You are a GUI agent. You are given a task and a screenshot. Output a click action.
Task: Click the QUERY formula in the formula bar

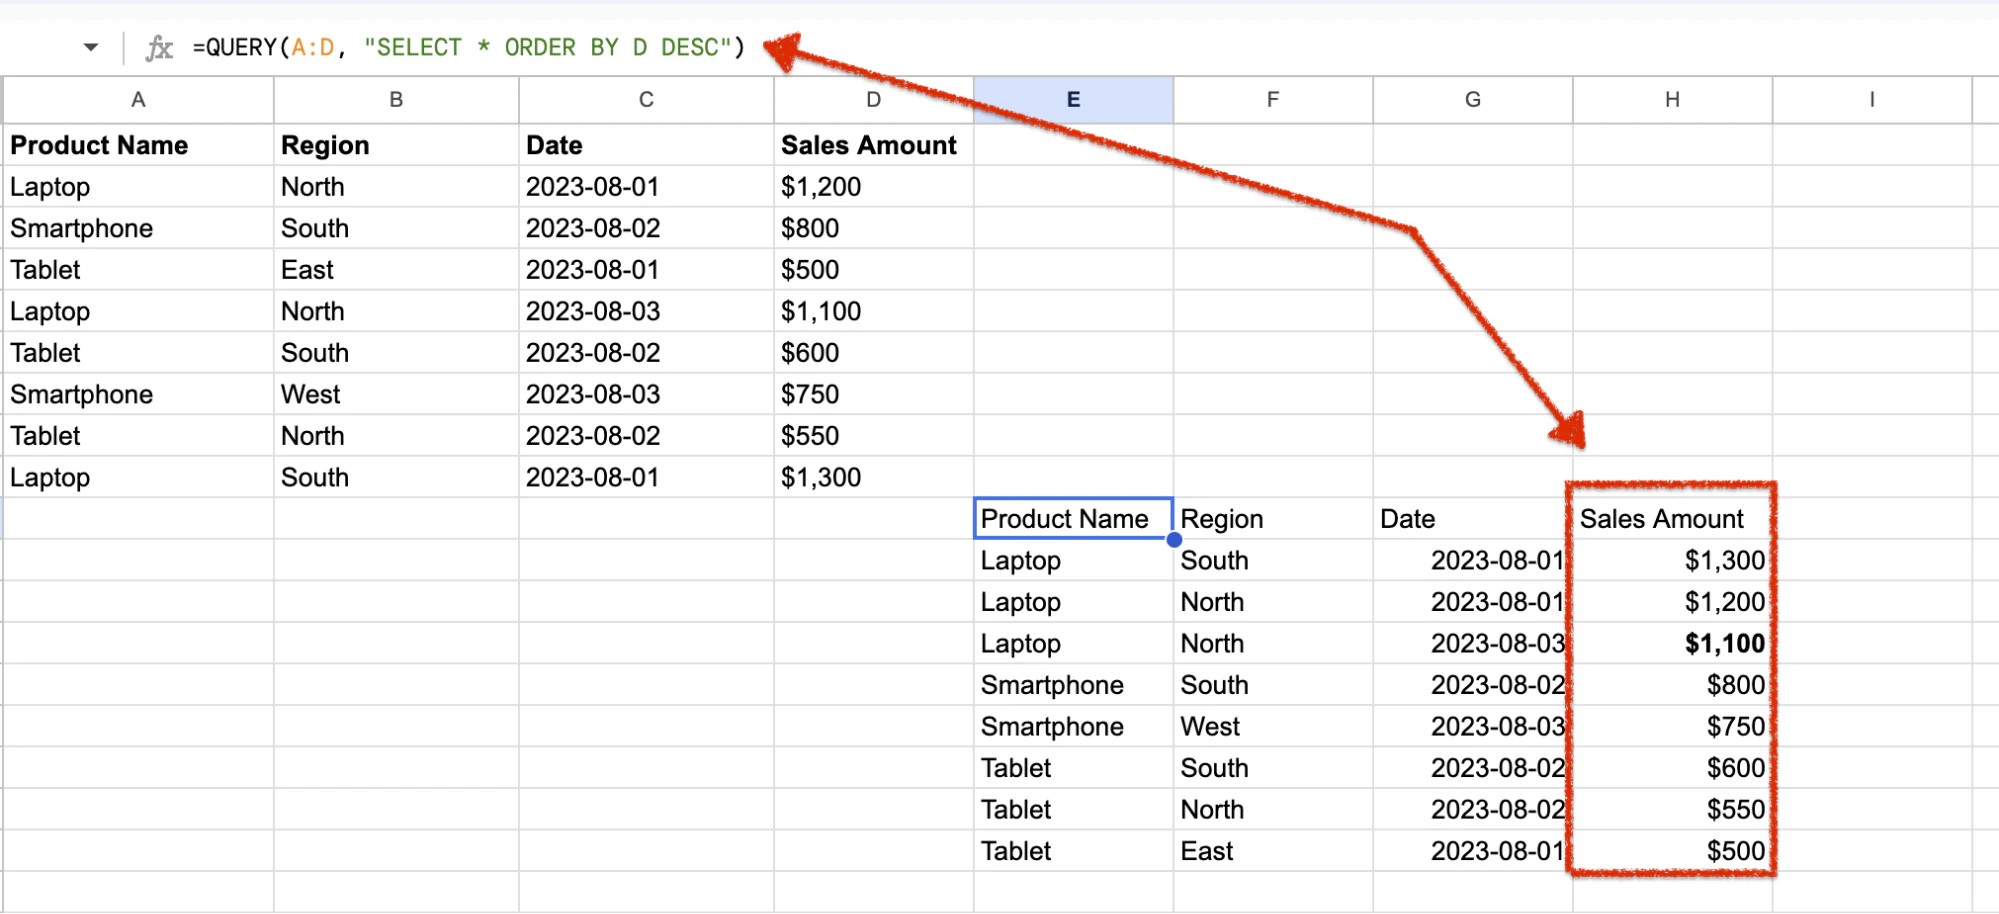[x=469, y=47]
